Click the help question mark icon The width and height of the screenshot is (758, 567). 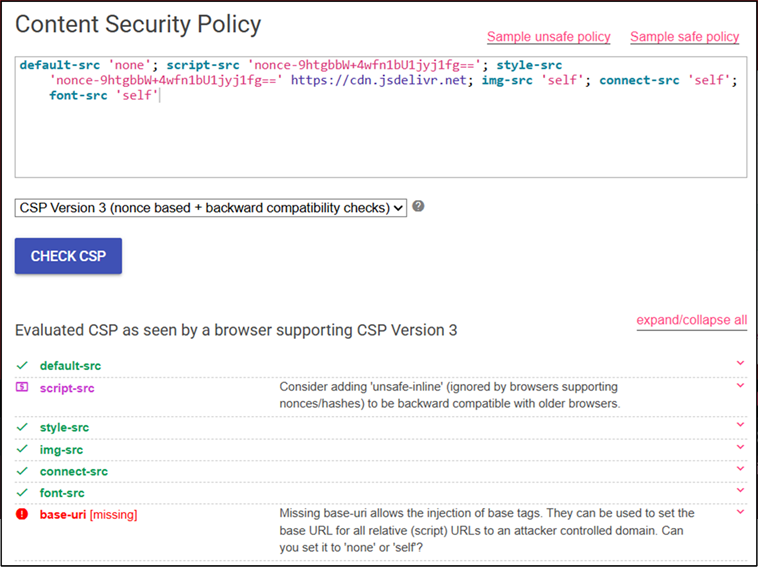[x=418, y=206]
